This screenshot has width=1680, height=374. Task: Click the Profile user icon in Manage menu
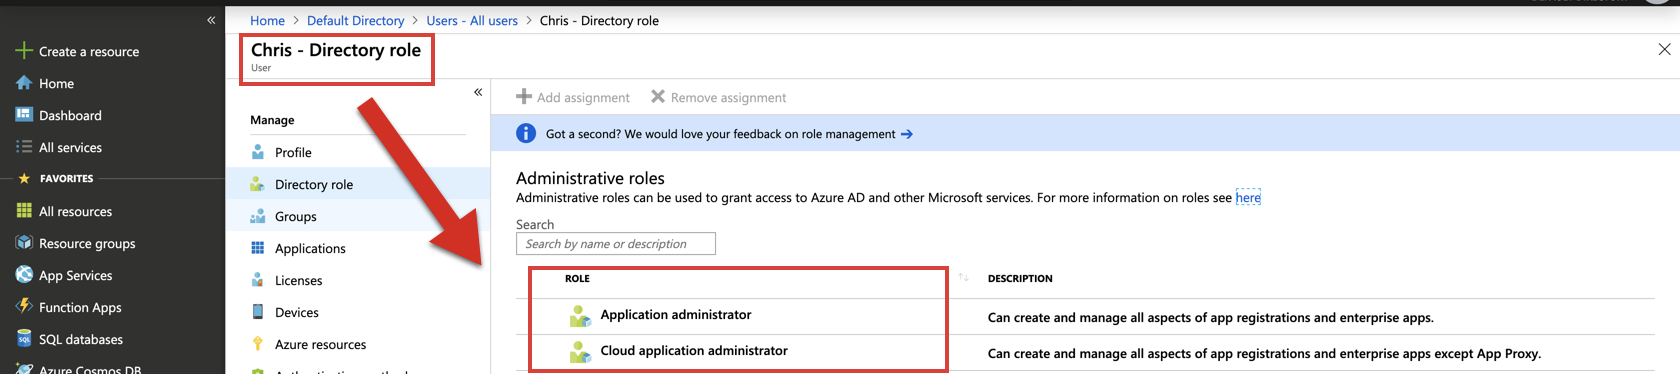[258, 152]
